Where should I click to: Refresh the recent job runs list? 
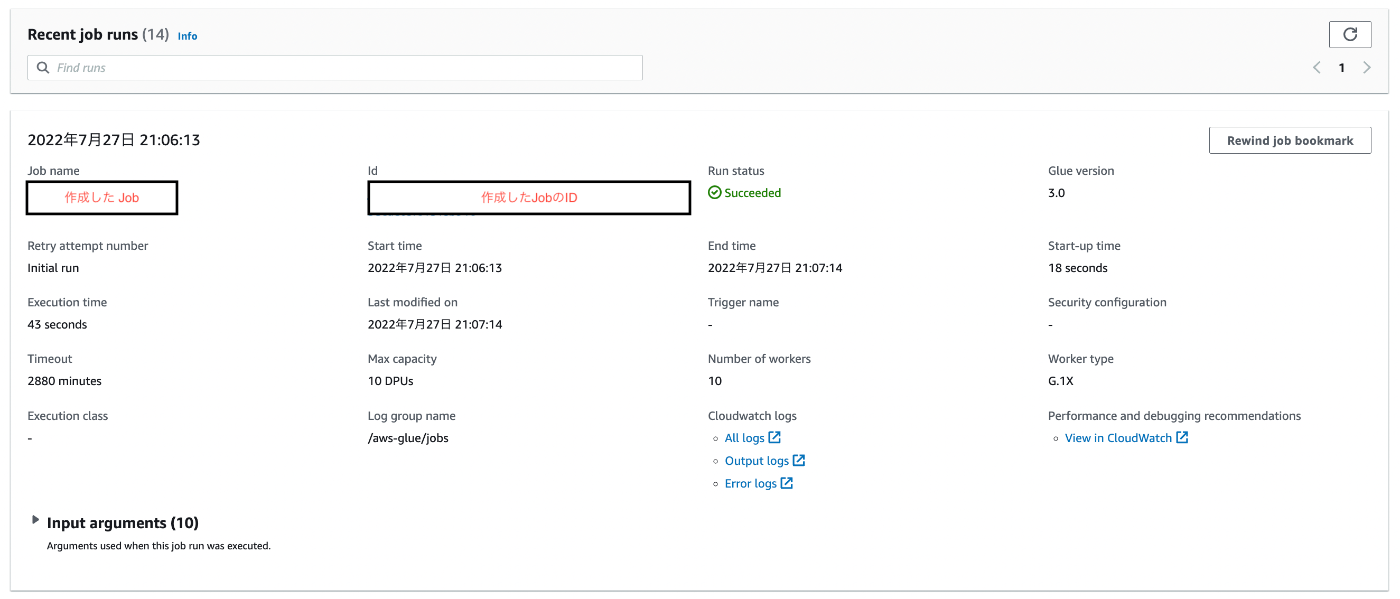[1350, 34]
